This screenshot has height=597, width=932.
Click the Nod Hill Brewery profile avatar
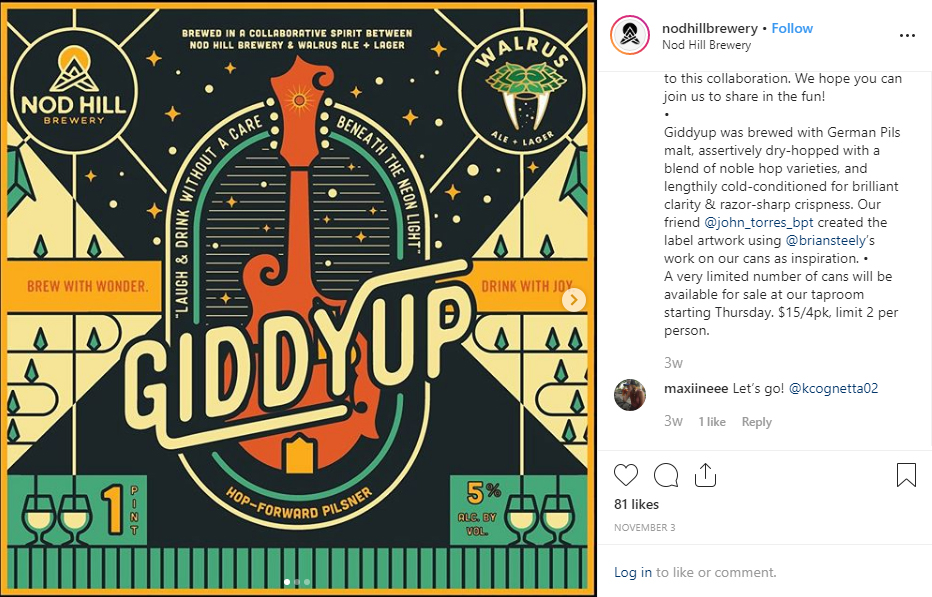(630, 35)
